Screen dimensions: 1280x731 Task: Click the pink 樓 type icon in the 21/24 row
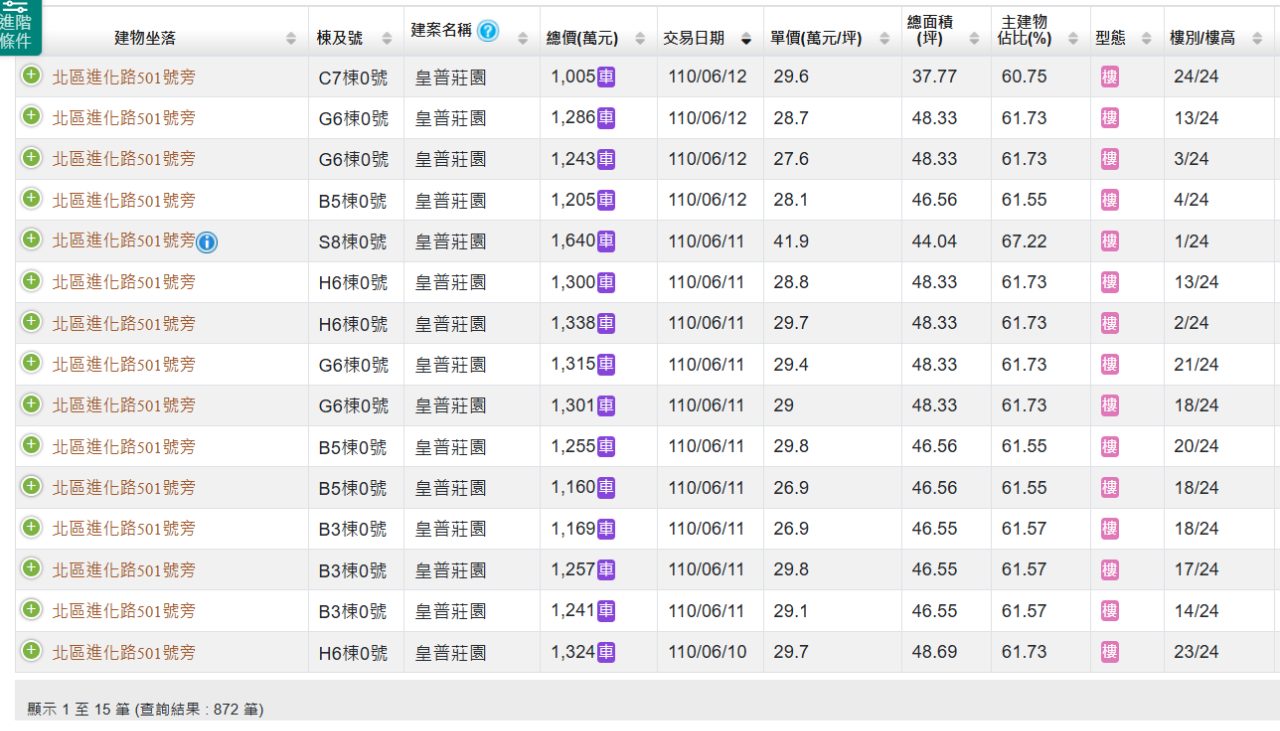click(x=1110, y=364)
